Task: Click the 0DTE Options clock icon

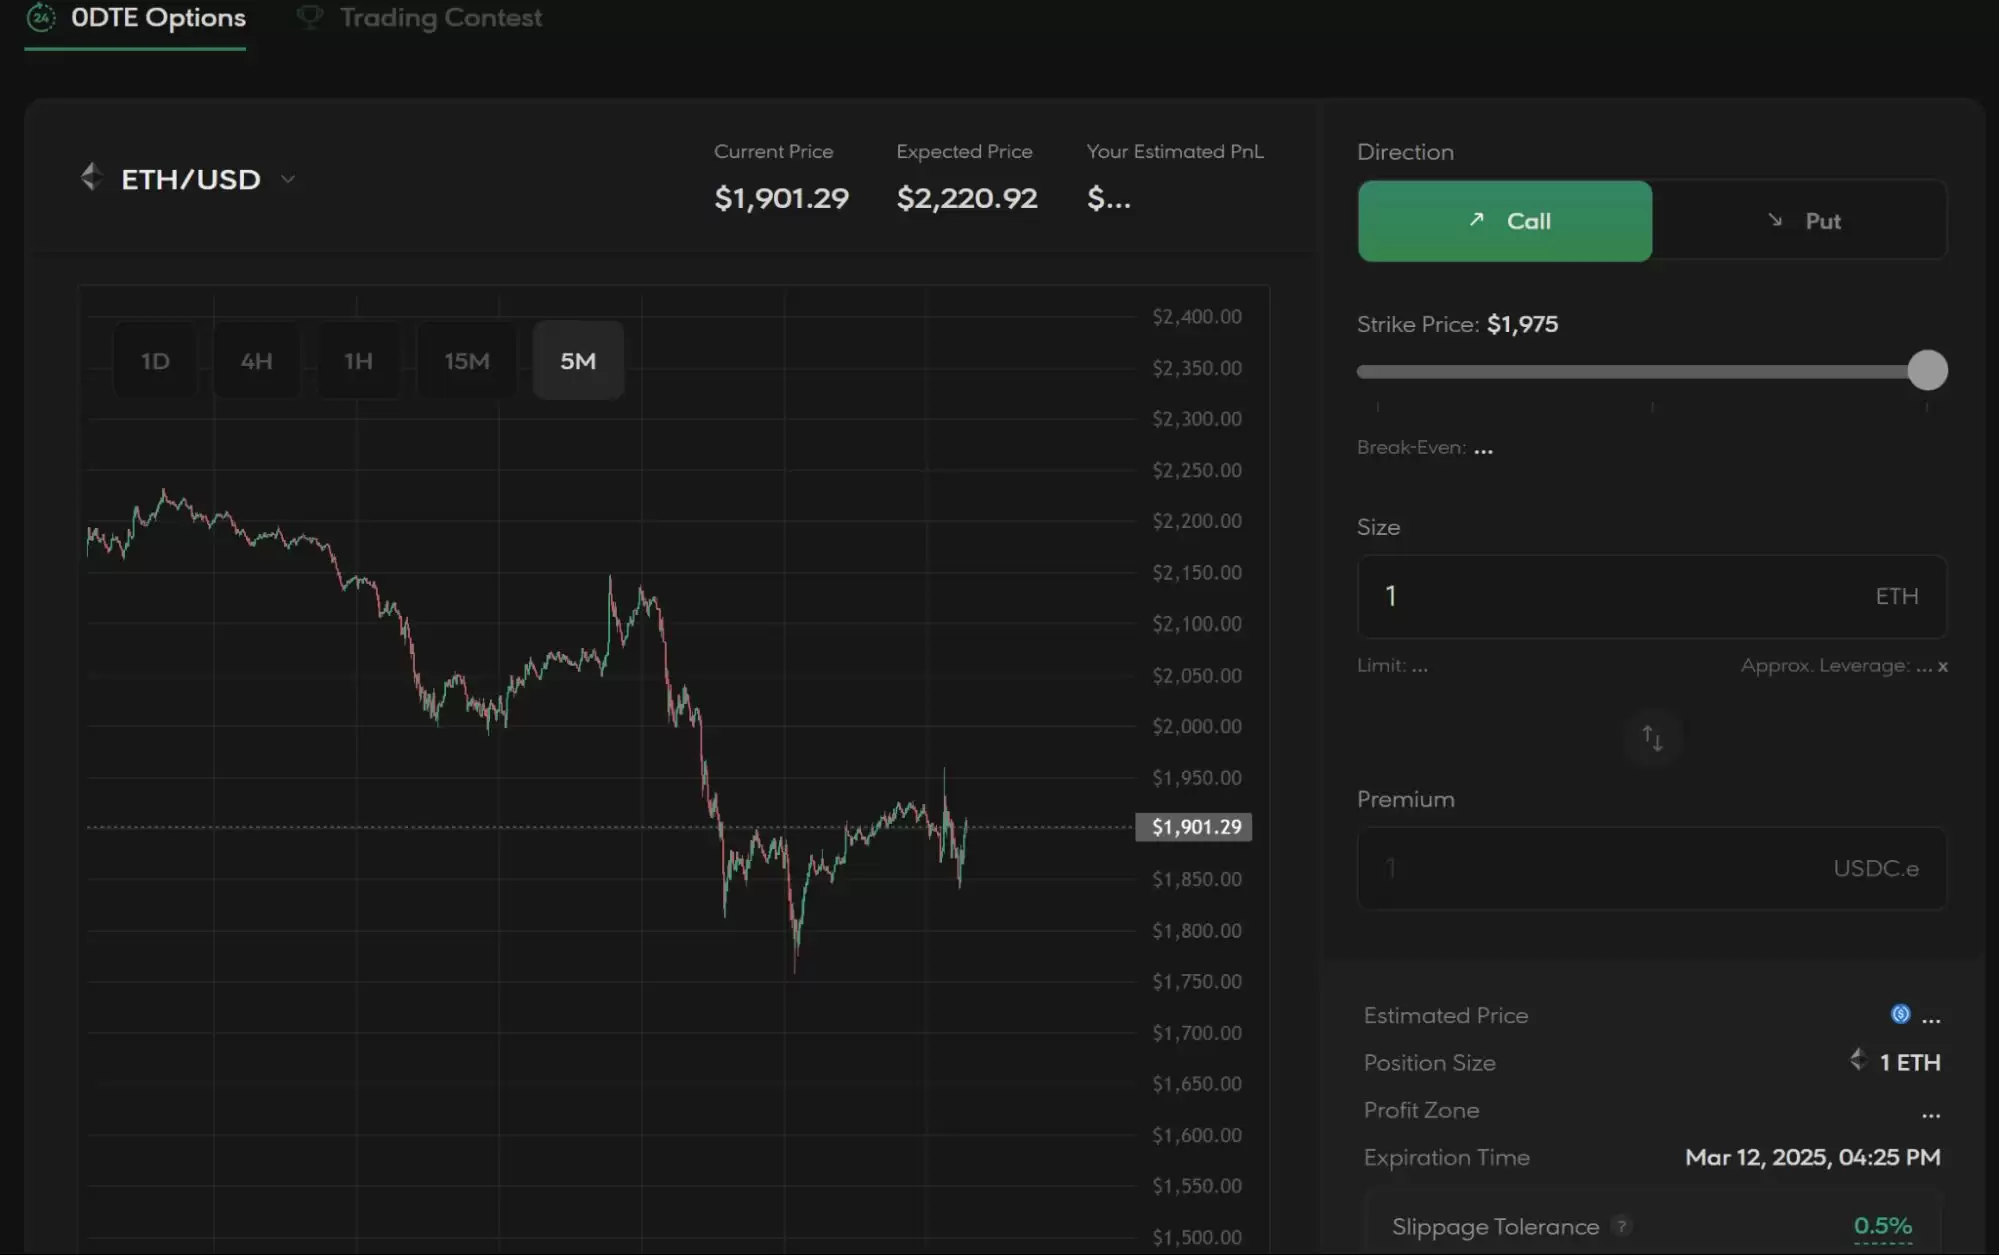Action: click(40, 18)
